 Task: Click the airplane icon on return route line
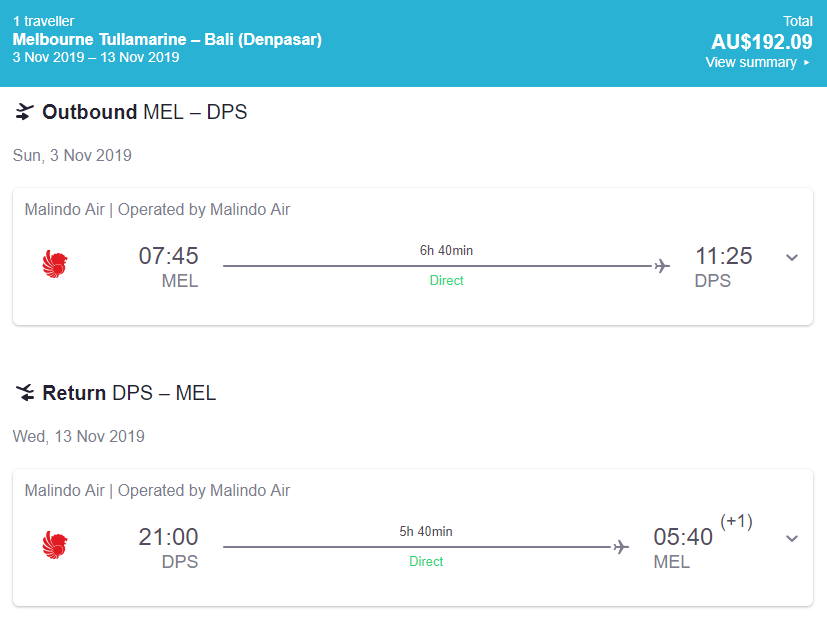[621, 547]
